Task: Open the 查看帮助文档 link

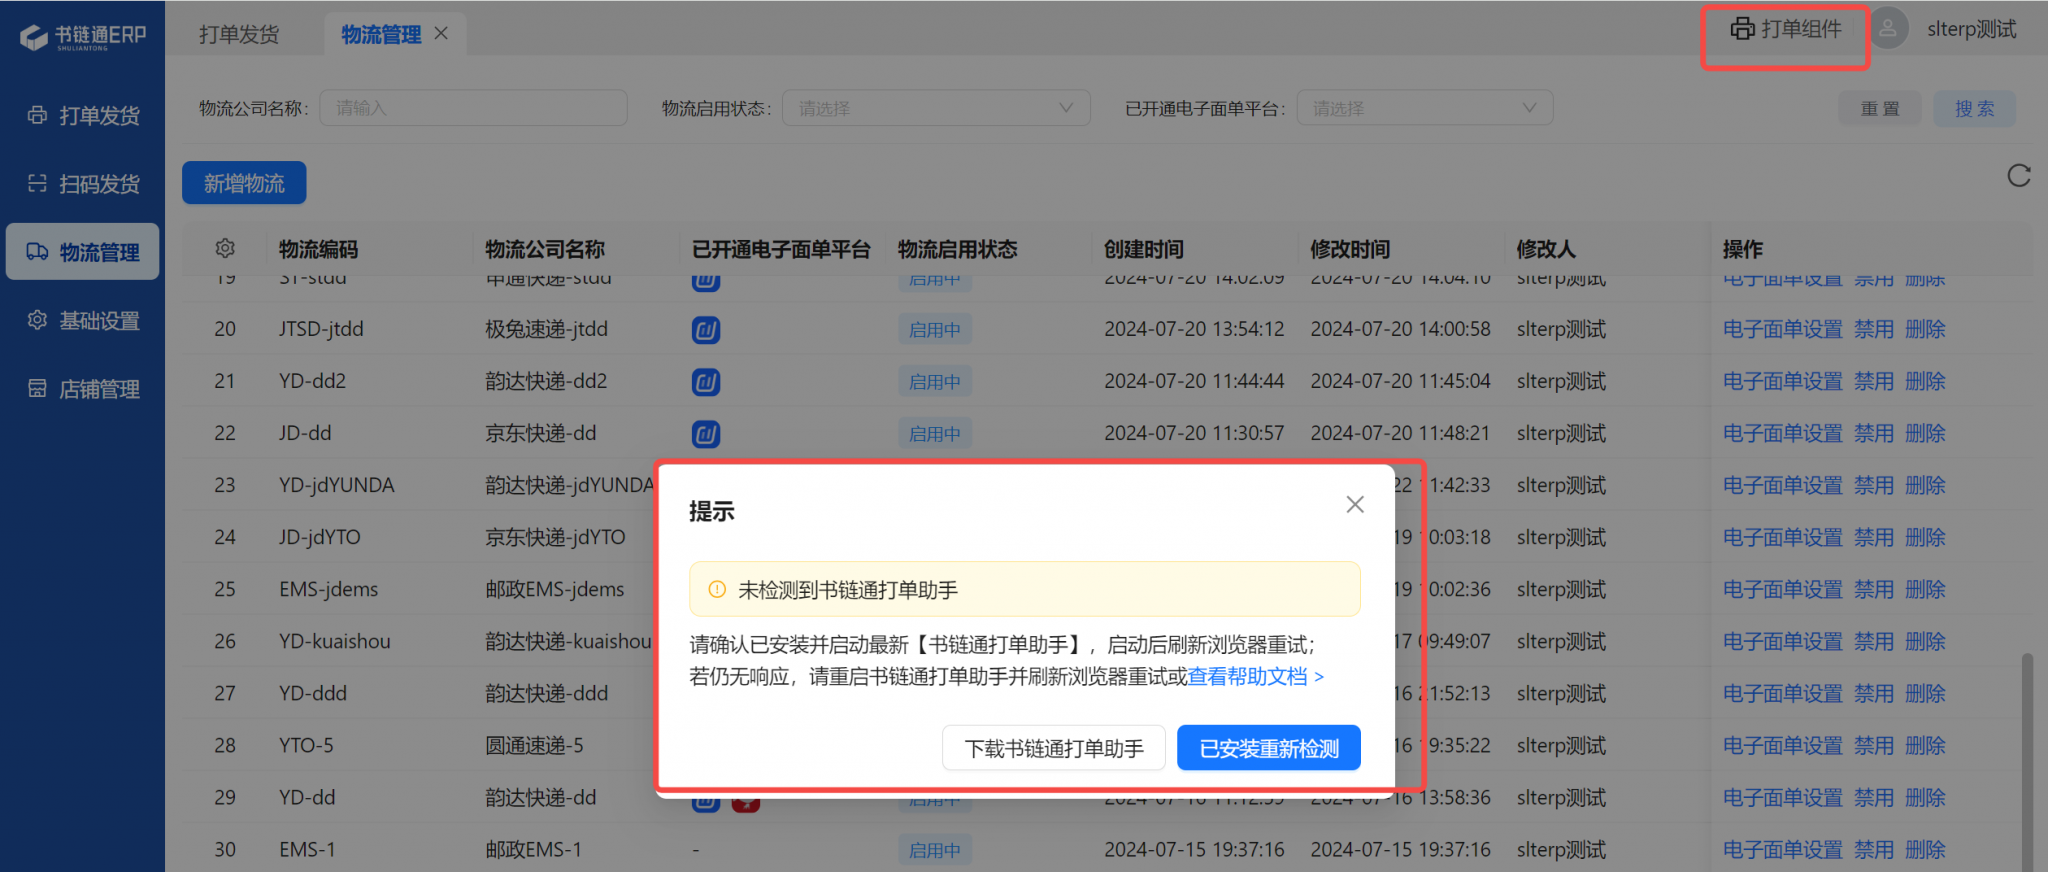Action: point(1256,677)
